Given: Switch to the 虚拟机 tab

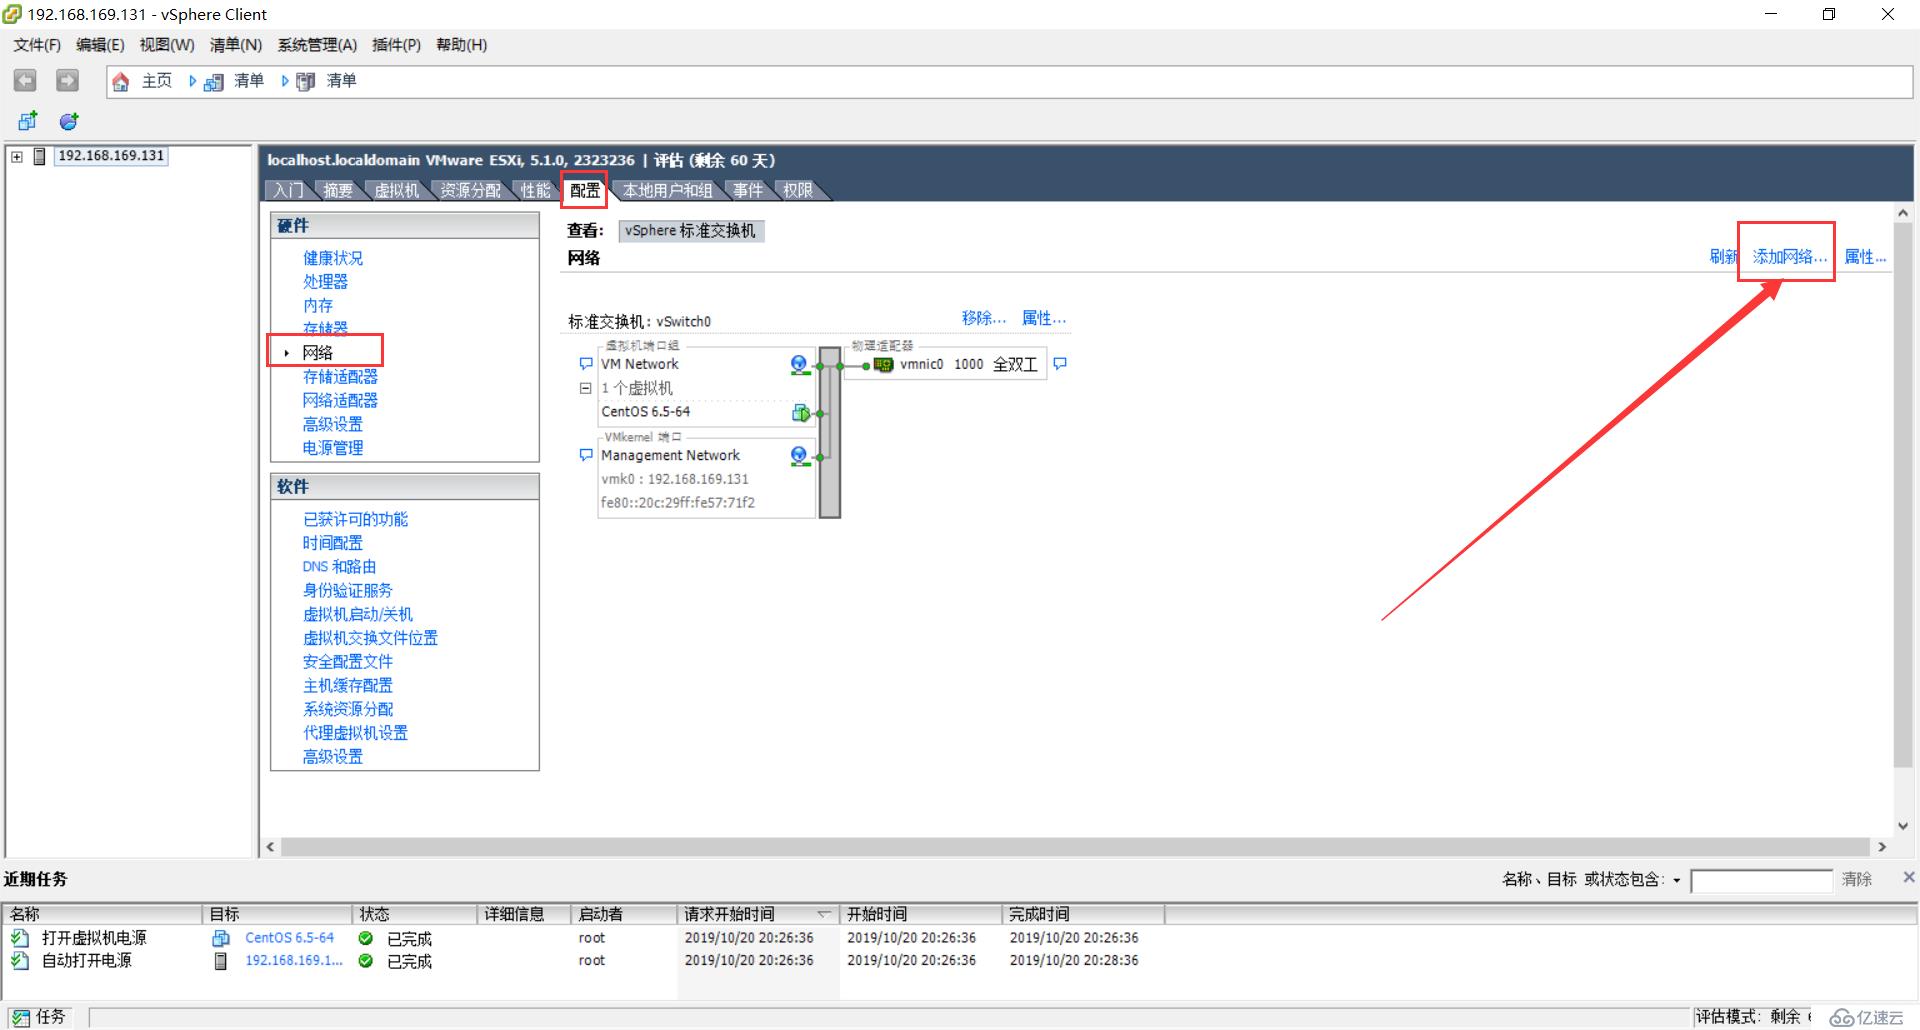Looking at the screenshot, I should pos(396,190).
